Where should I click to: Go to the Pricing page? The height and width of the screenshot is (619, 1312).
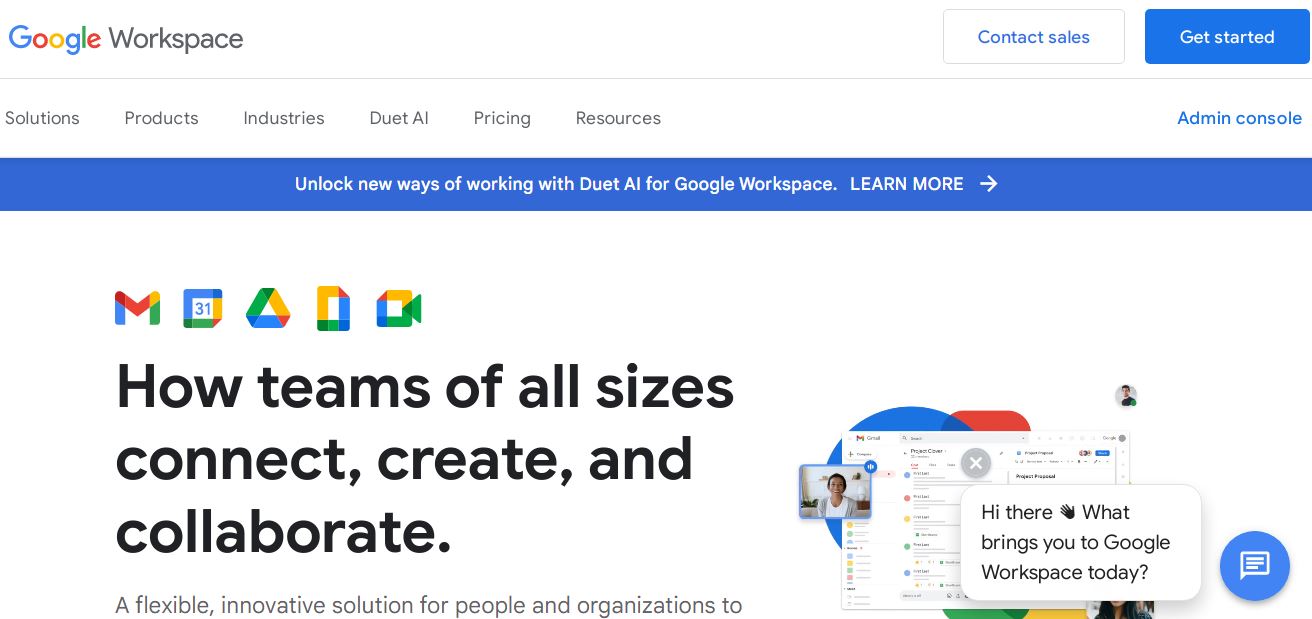click(x=502, y=118)
